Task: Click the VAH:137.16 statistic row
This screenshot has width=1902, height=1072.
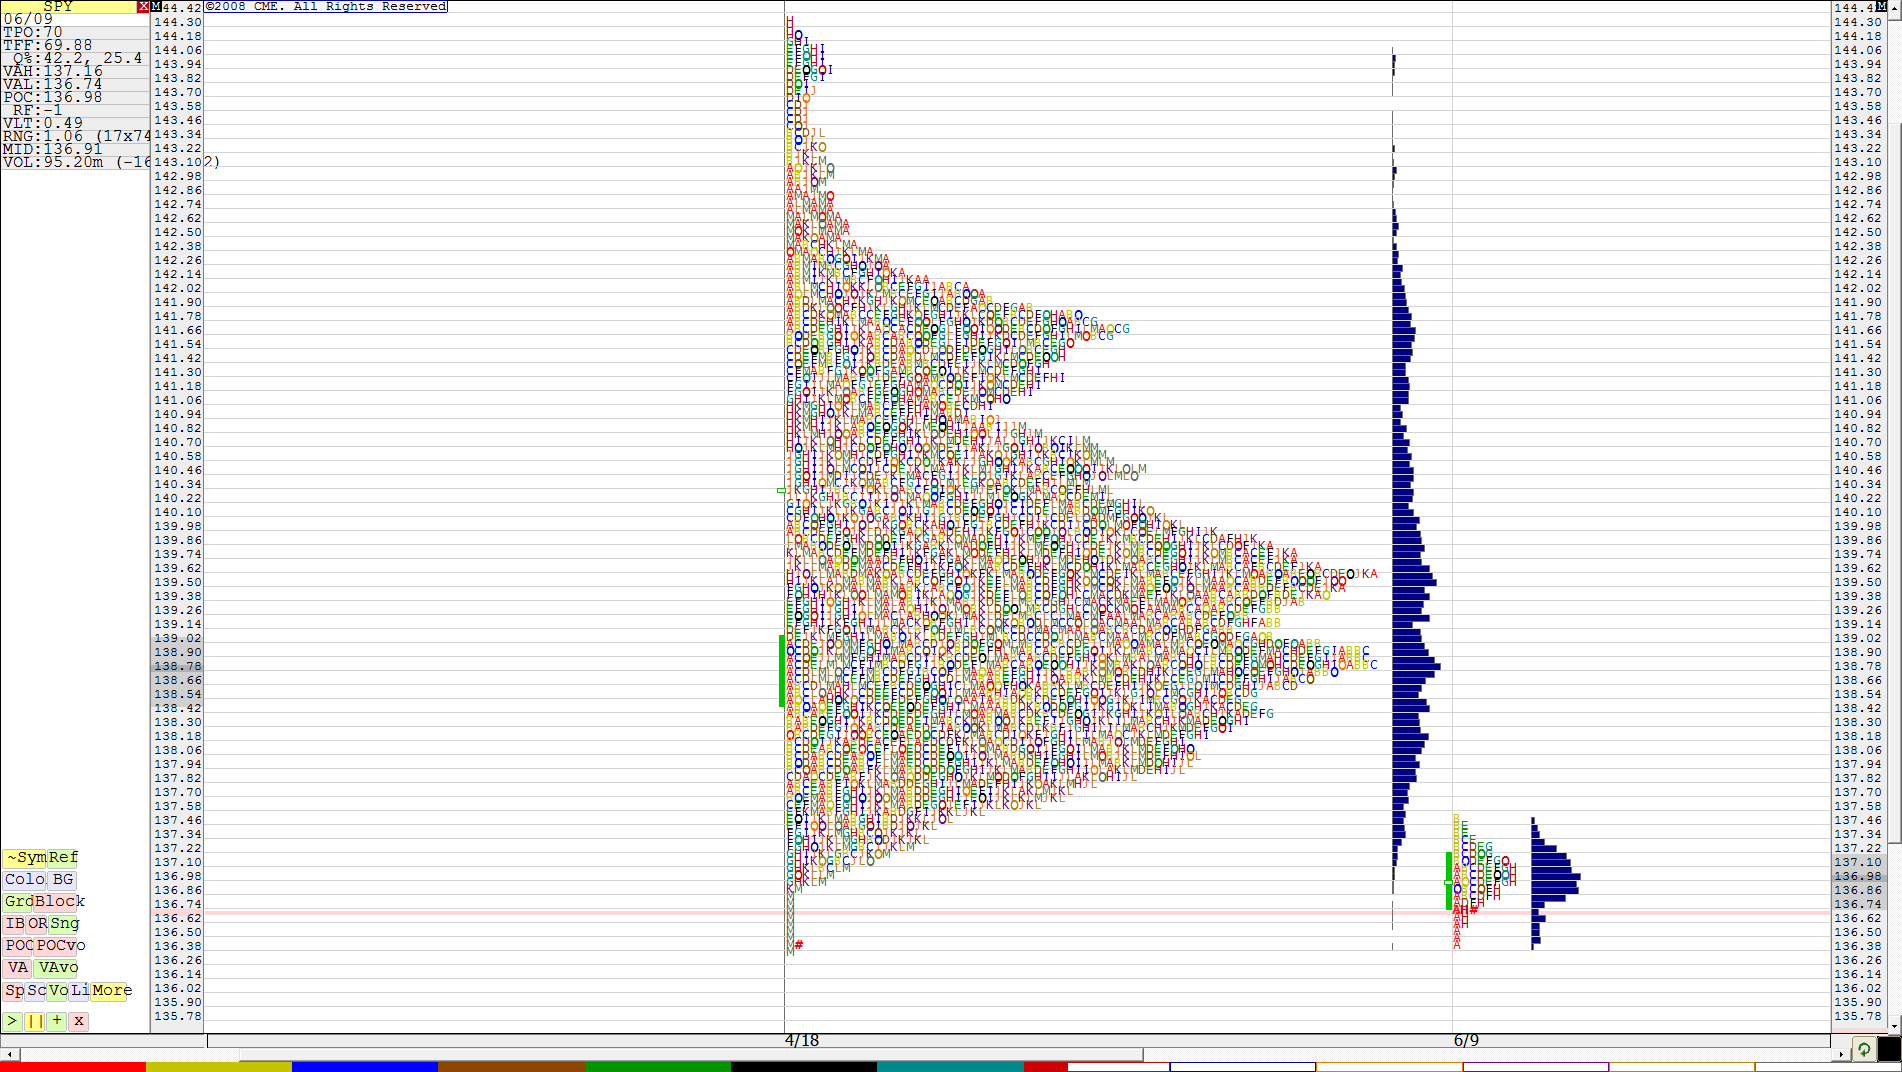Action: pyautogui.click(x=75, y=71)
